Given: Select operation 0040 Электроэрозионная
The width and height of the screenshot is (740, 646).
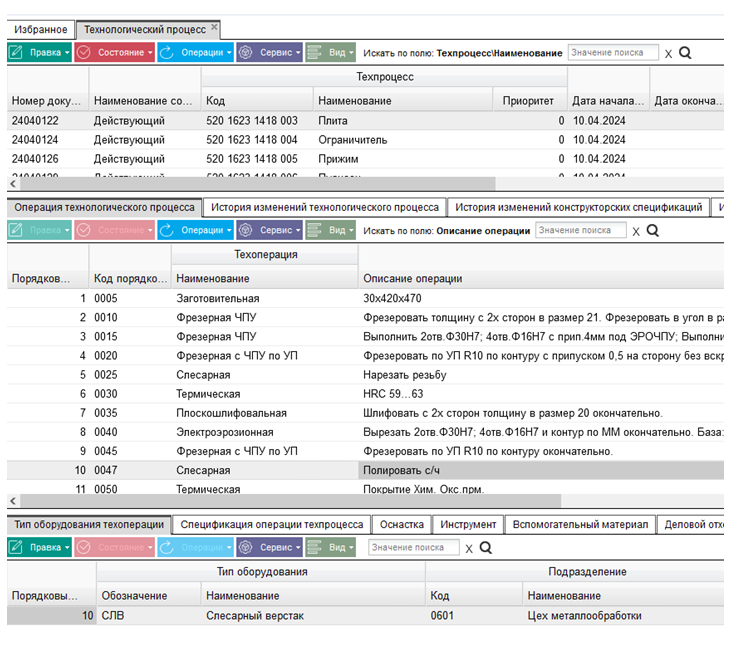Looking at the screenshot, I should click(365, 432).
